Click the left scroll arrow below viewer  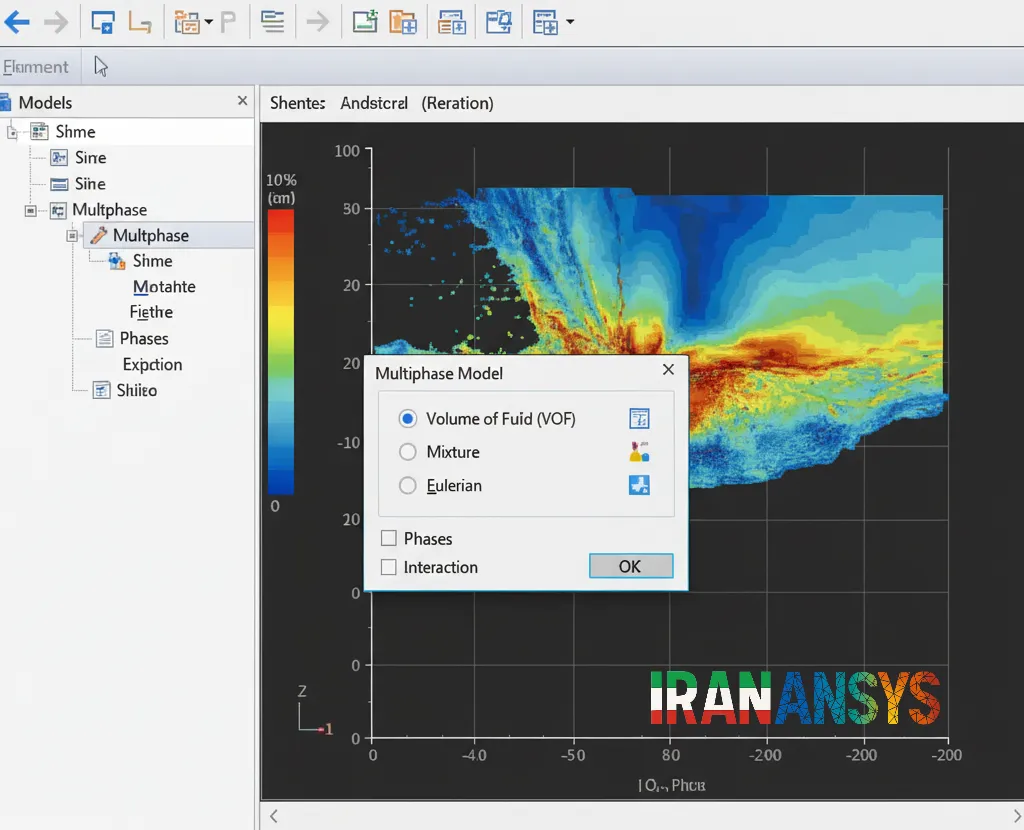click(274, 816)
